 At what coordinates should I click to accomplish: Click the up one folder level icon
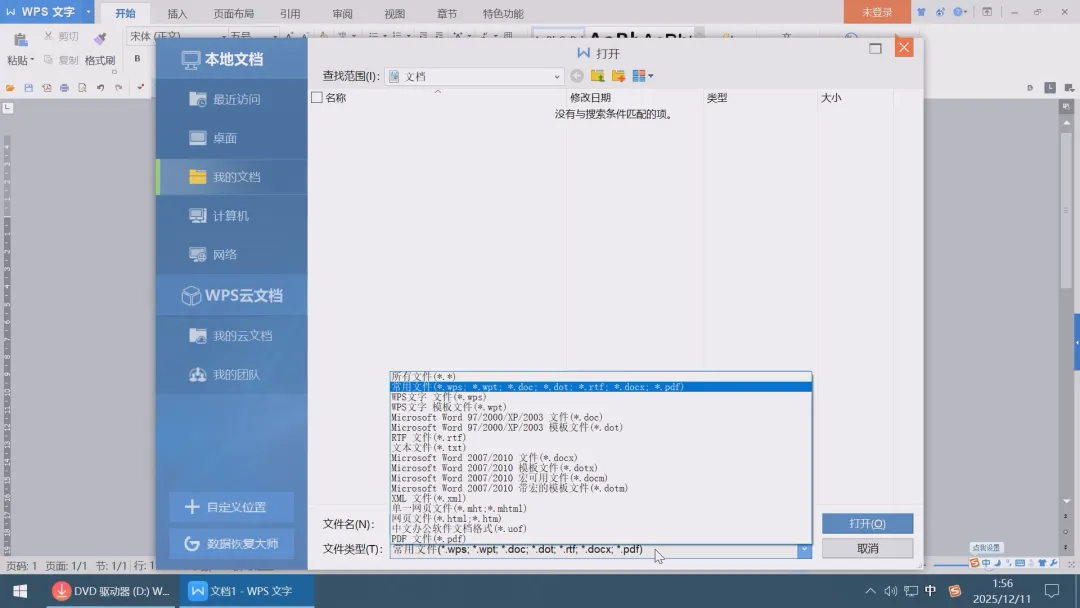(597, 76)
